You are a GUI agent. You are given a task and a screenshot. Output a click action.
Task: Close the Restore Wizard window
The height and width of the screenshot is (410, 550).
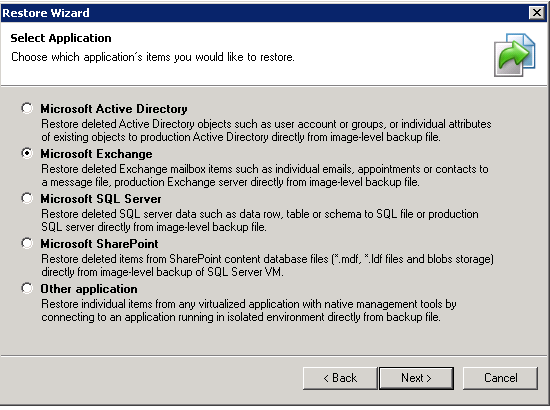point(537,13)
